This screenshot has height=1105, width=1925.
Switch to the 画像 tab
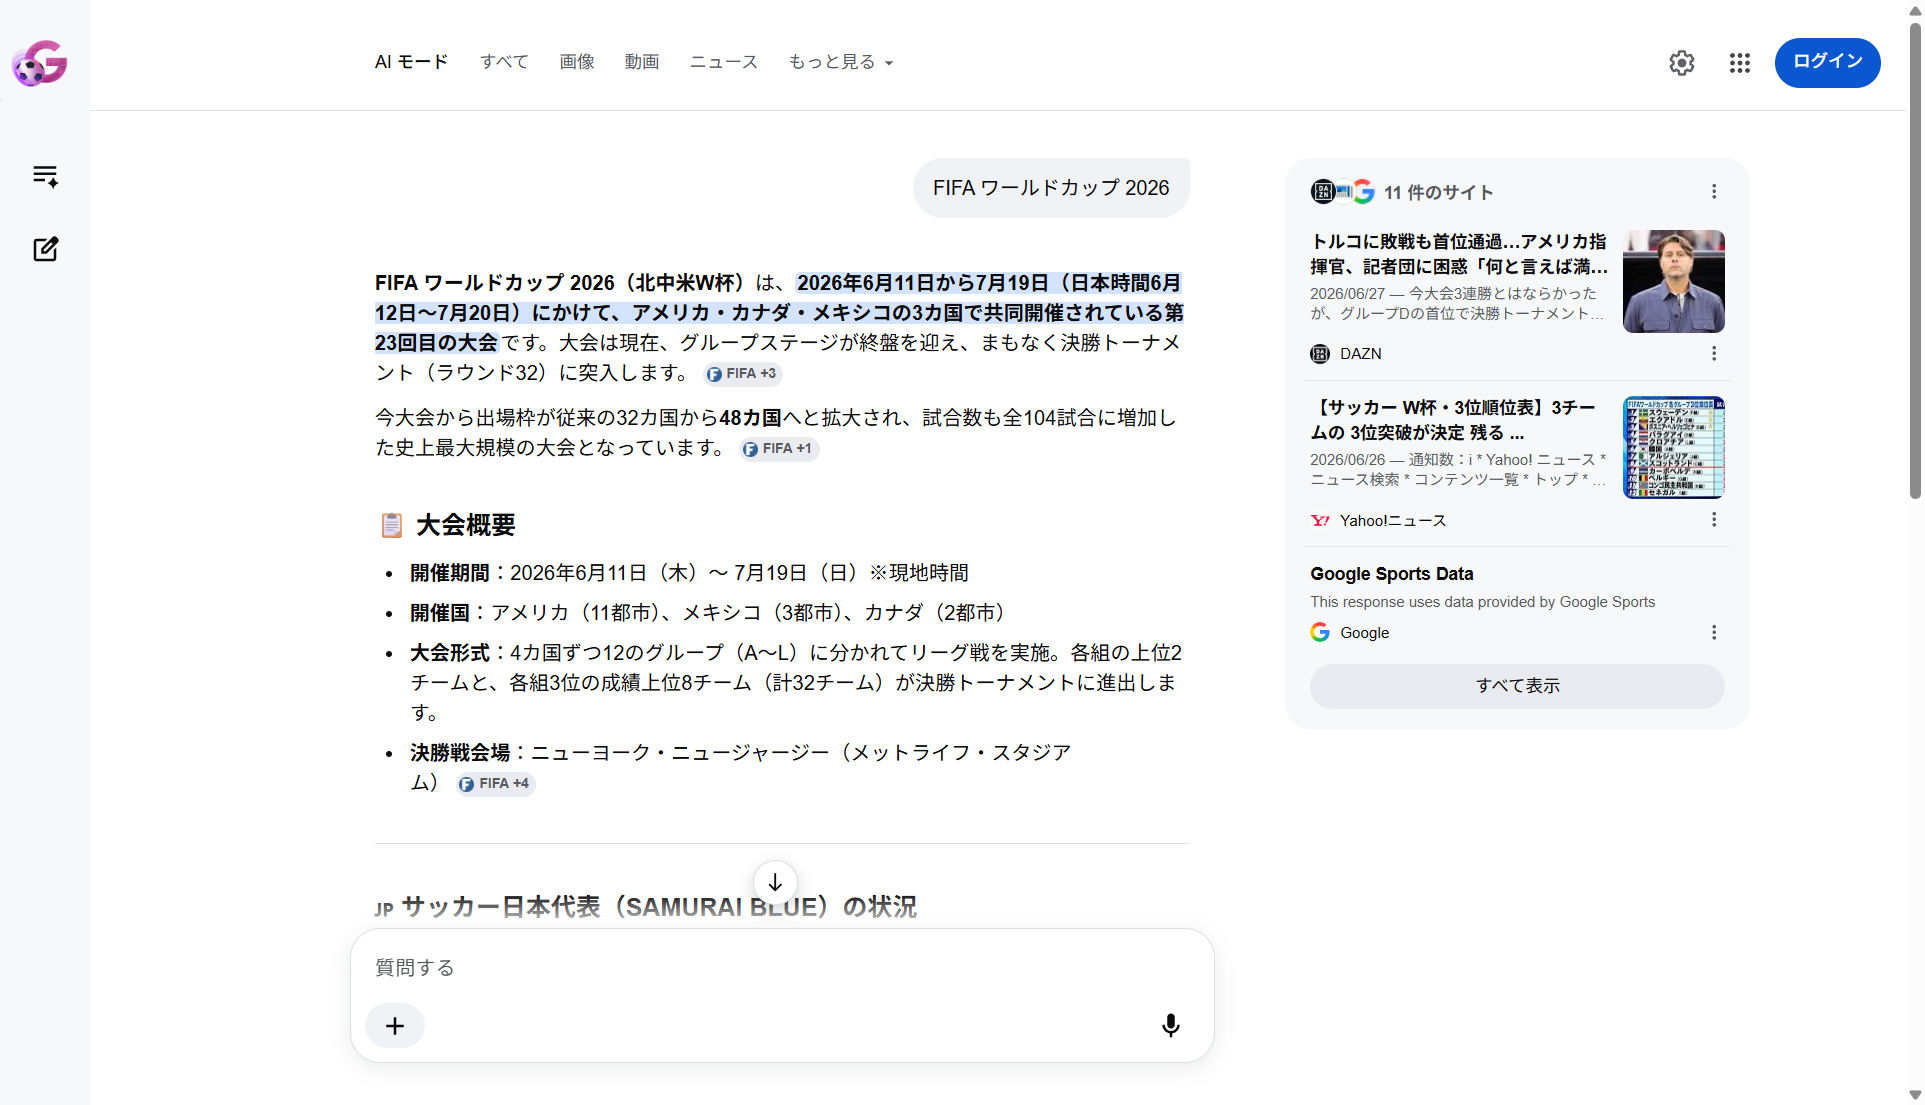[x=577, y=62]
